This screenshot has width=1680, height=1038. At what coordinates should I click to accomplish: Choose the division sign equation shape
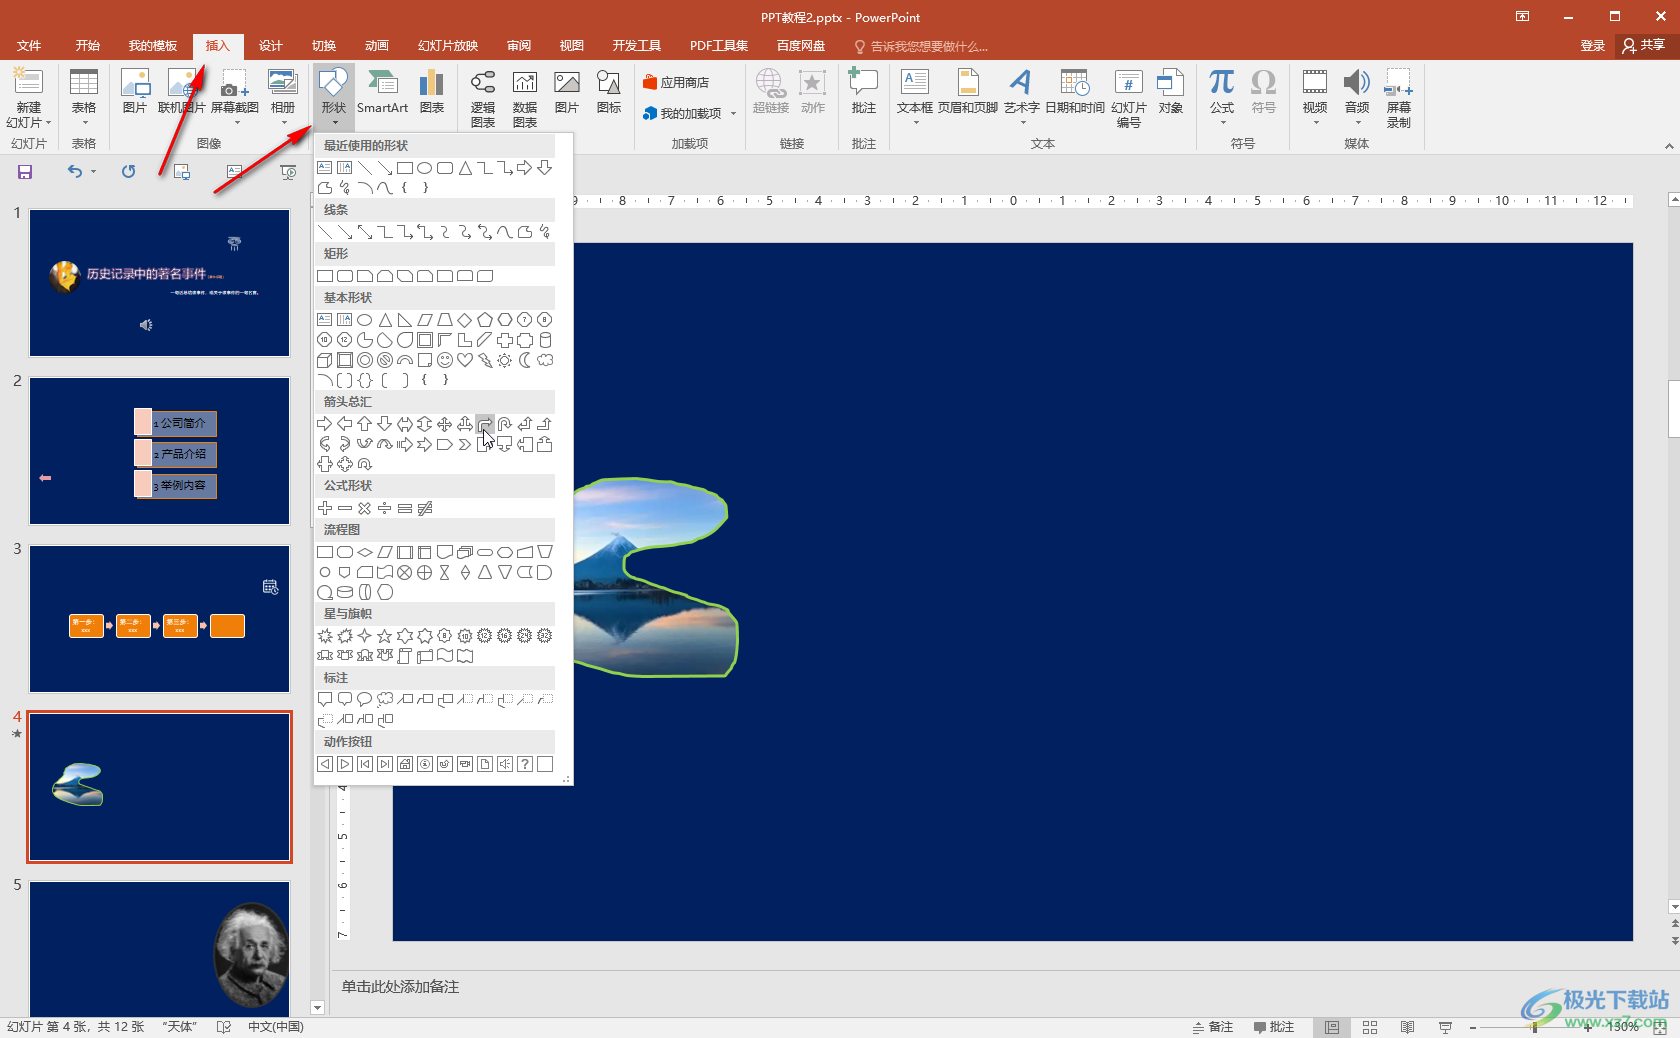click(x=385, y=508)
